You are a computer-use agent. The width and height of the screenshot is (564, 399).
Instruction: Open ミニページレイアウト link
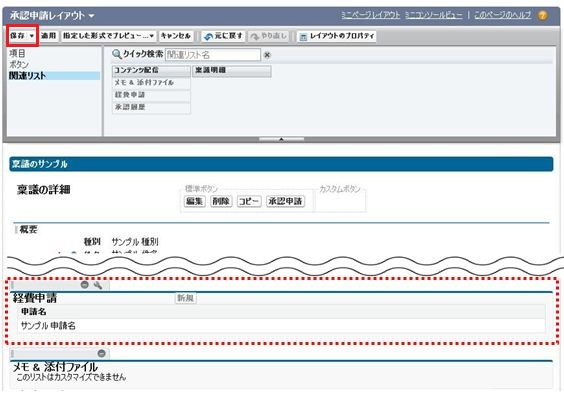(370, 15)
